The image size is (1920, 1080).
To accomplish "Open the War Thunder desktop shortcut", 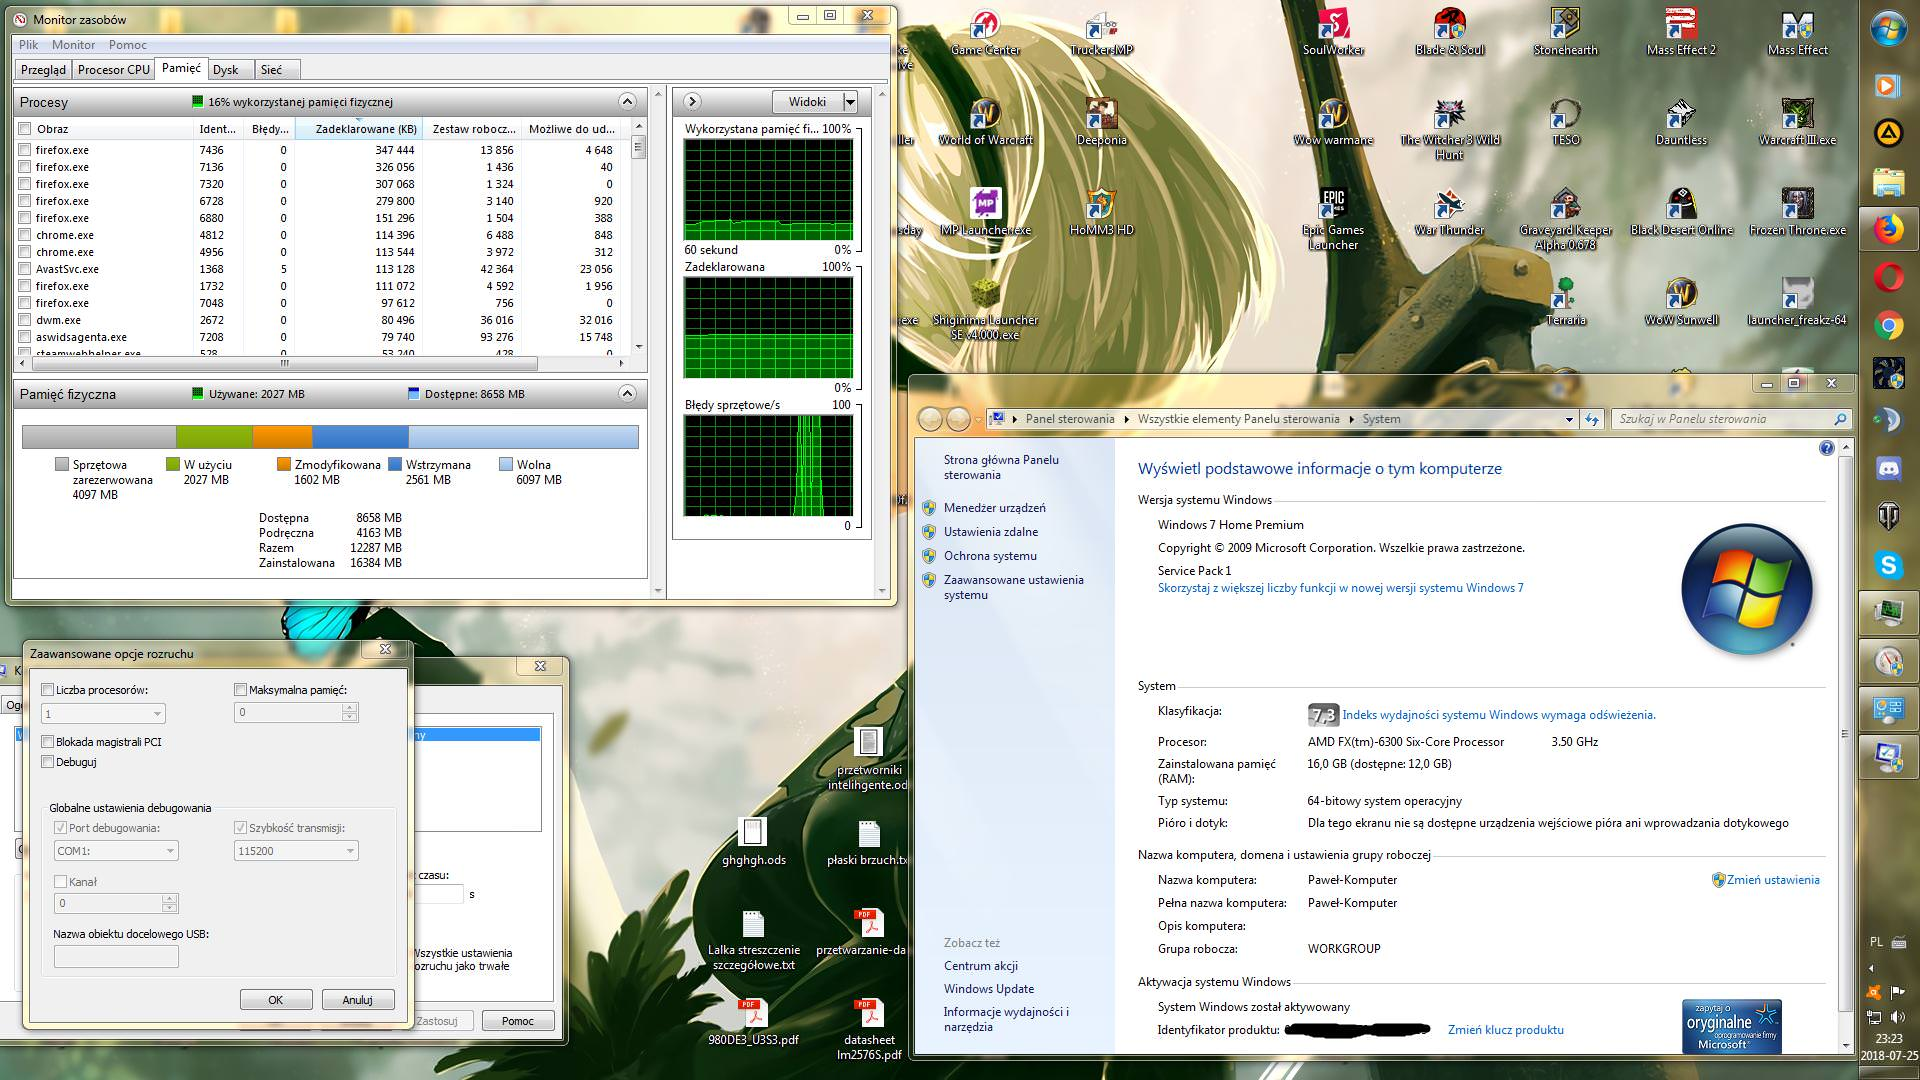I will coord(1449,212).
